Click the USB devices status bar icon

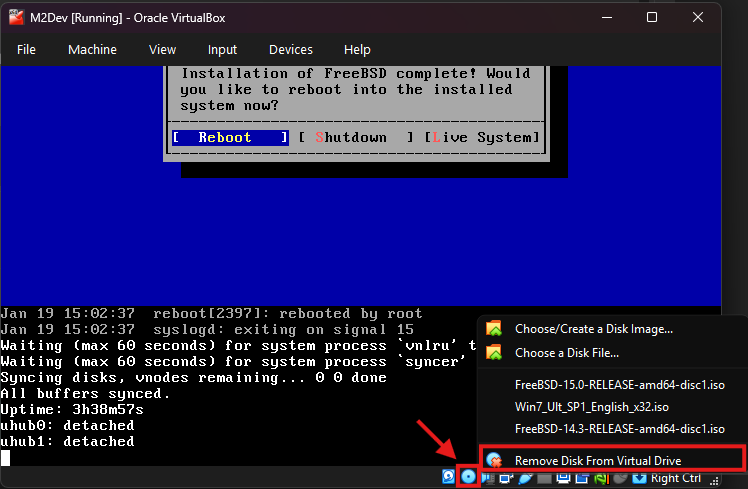524,478
